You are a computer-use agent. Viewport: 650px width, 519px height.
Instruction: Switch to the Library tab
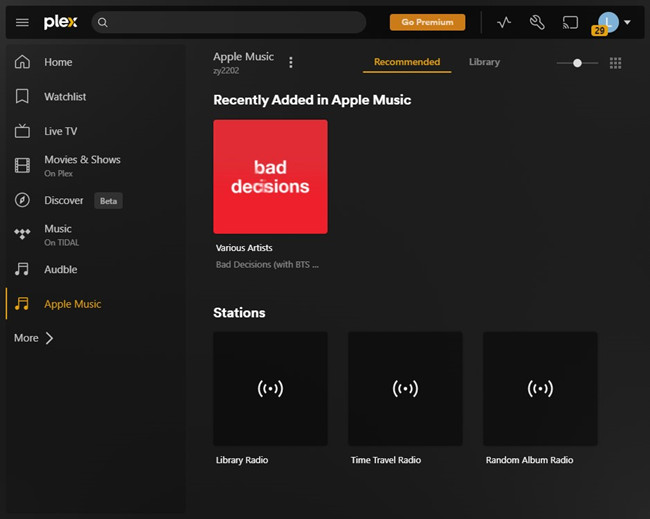pyautogui.click(x=484, y=62)
